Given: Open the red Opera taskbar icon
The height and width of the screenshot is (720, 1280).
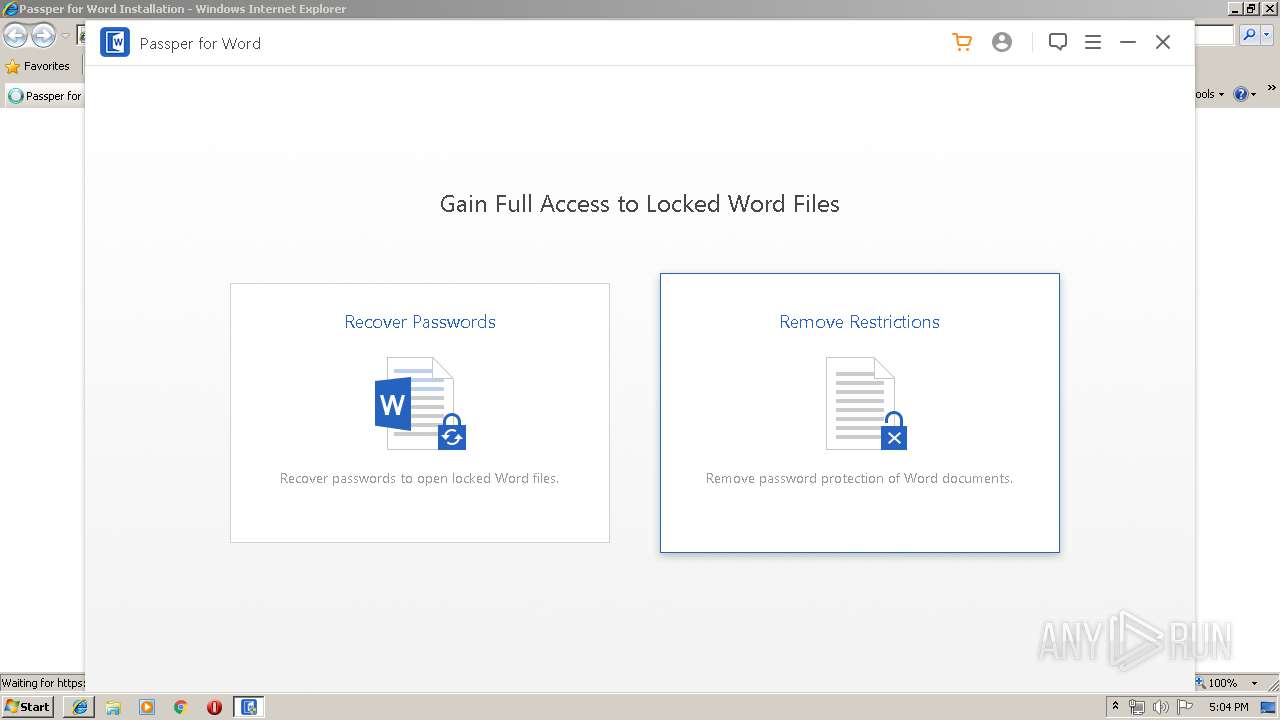Looking at the screenshot, I should pos(214,707).
